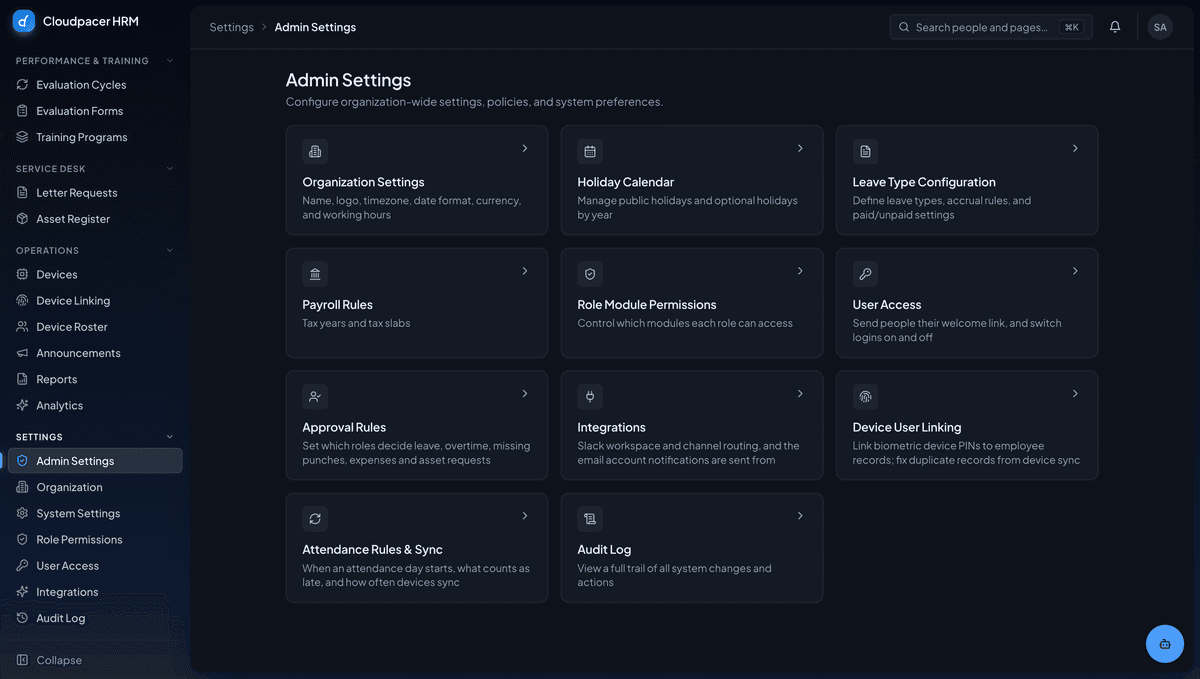Open Reports in the sidebar

95,379
